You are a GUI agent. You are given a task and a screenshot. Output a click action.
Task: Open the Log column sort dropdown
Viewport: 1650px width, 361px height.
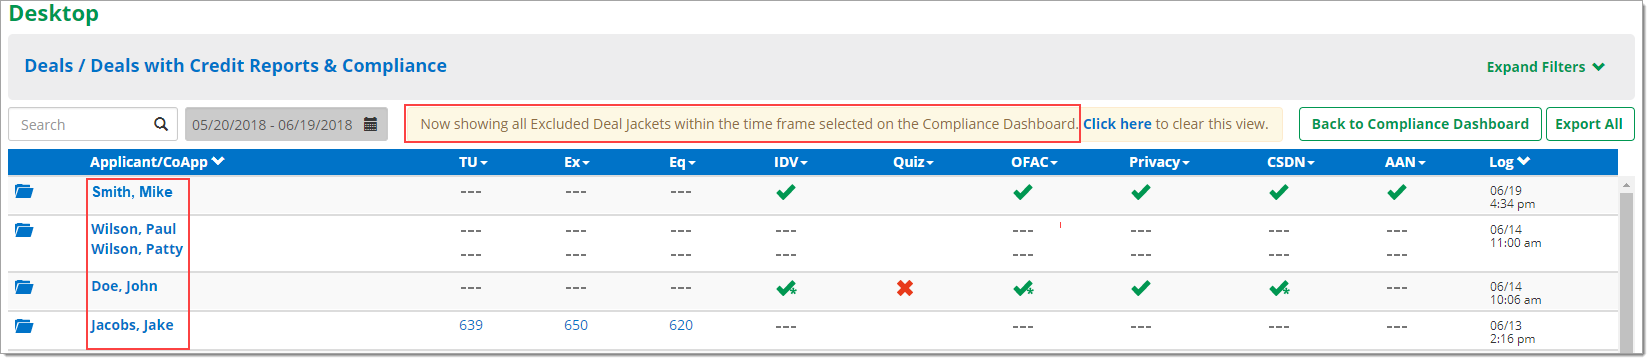pos(1509,162)
